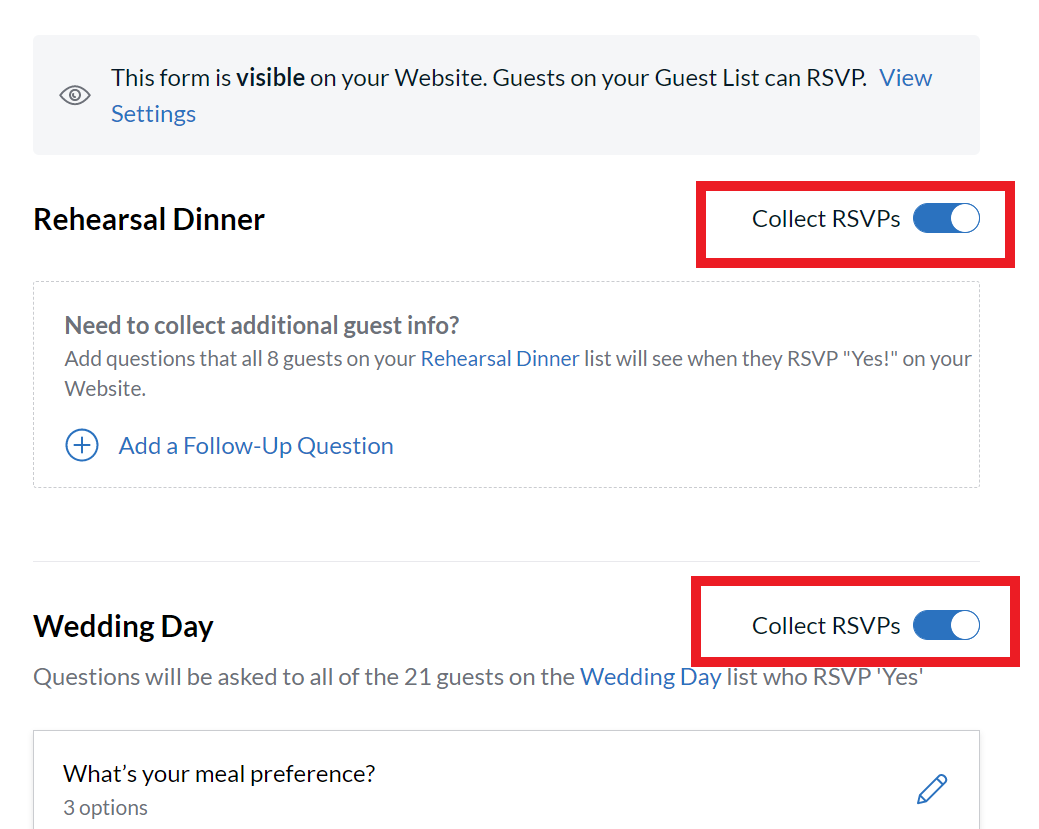Edit meal preference question with pencil icon
Screen dimensions: 1039x829
coord(931,789)
